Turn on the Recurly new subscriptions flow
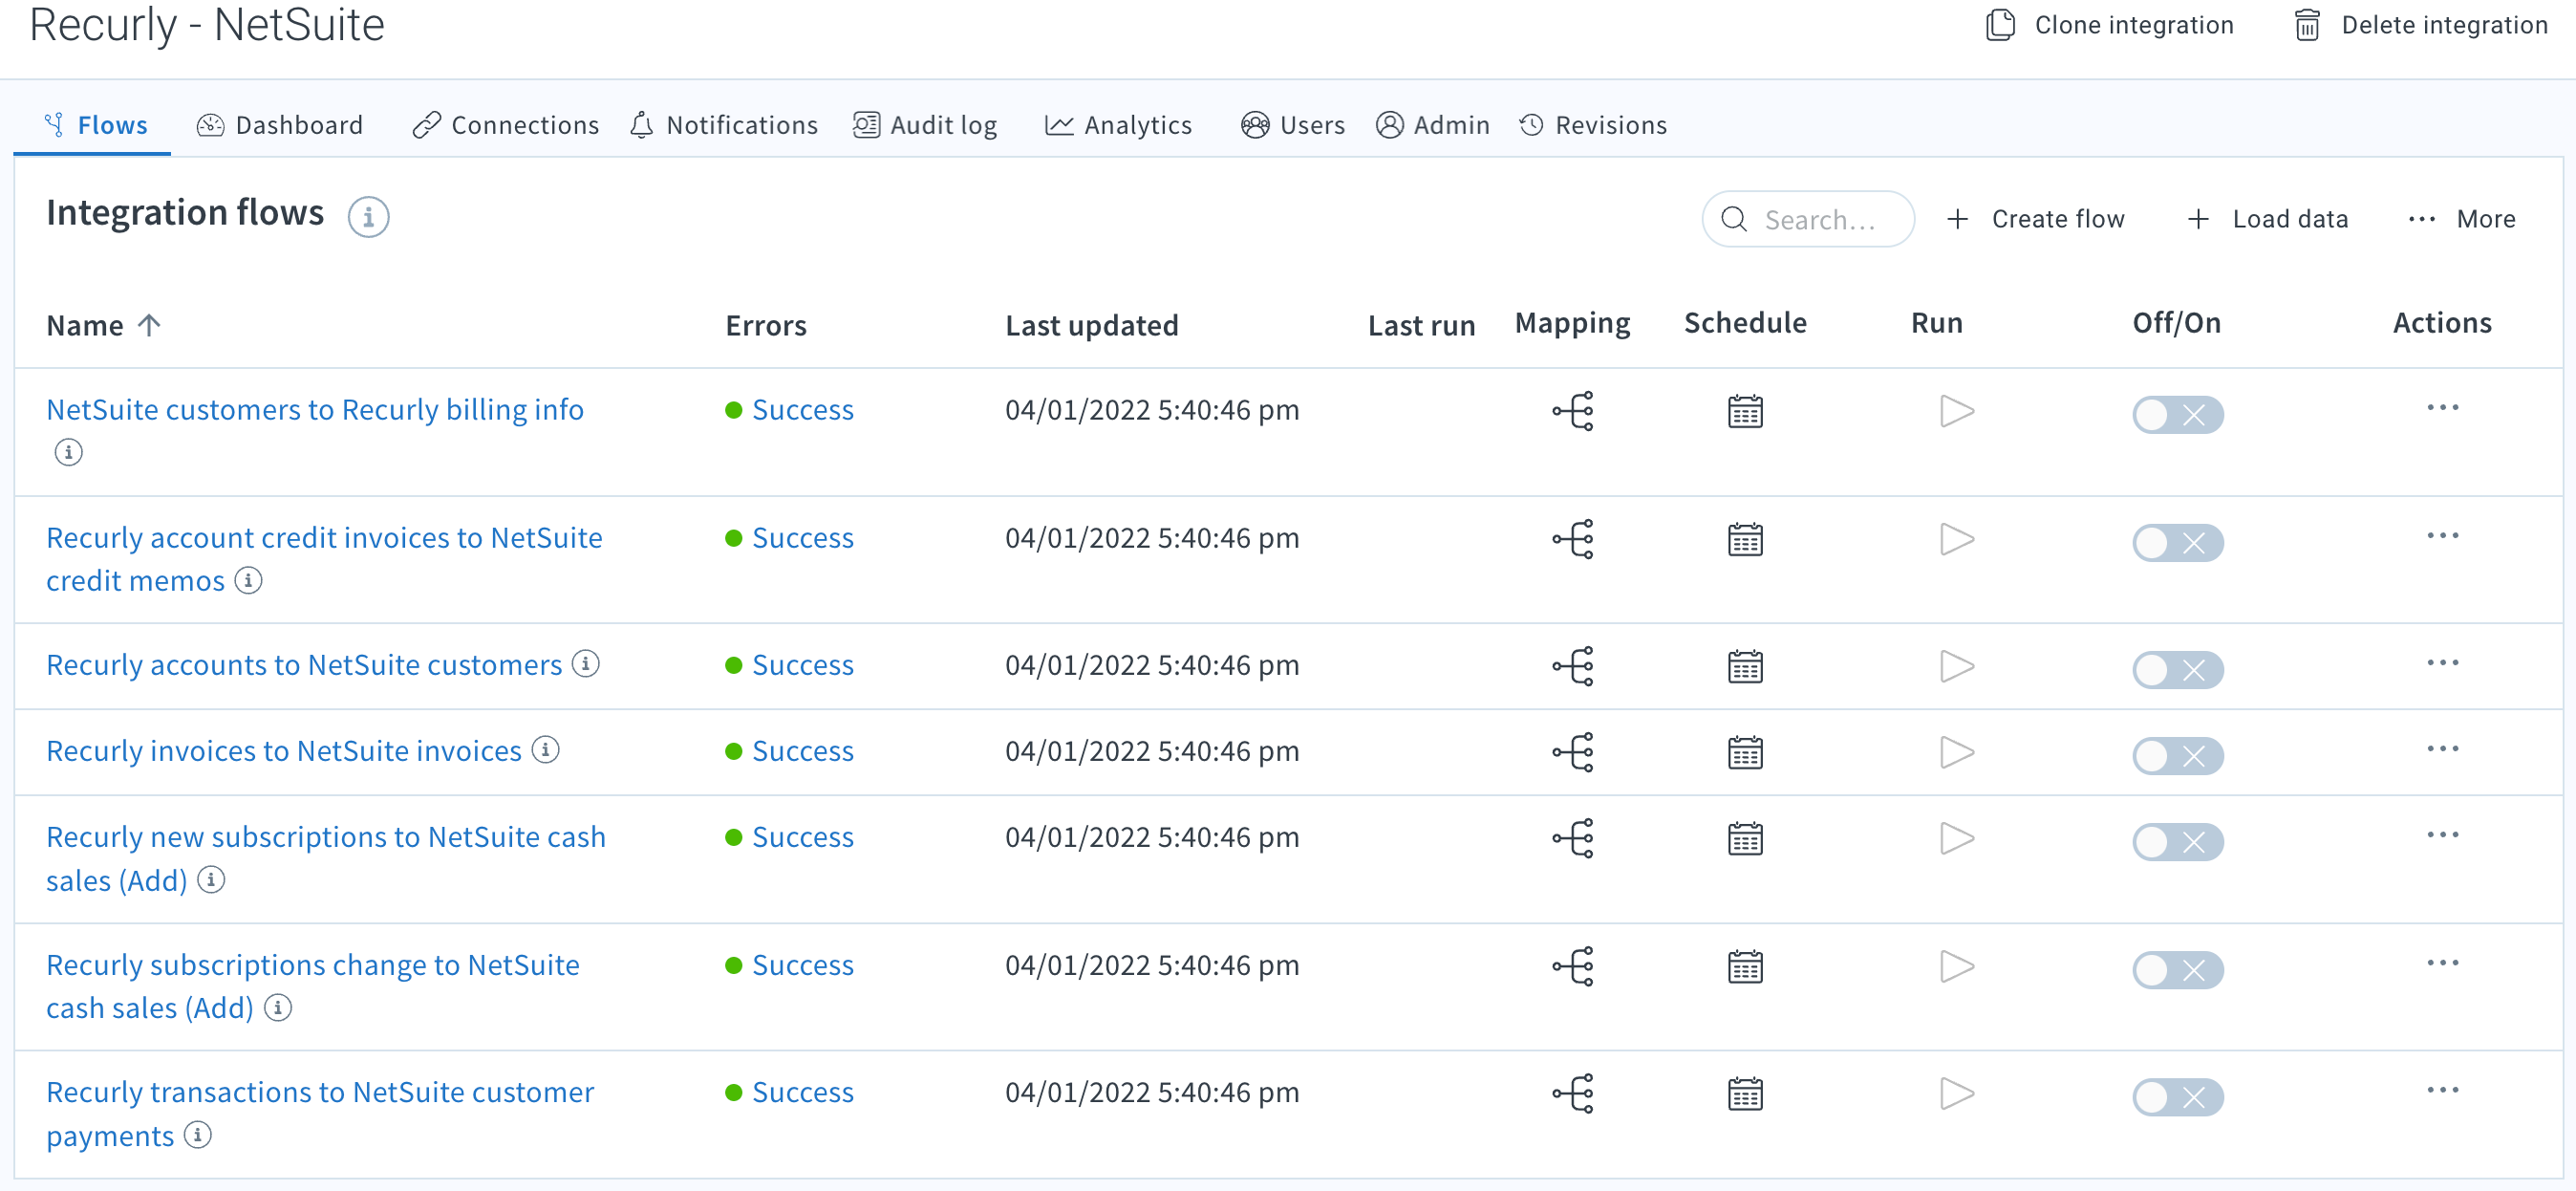The height and width of the screenshot is (1191, 2576). point(2177,841)
